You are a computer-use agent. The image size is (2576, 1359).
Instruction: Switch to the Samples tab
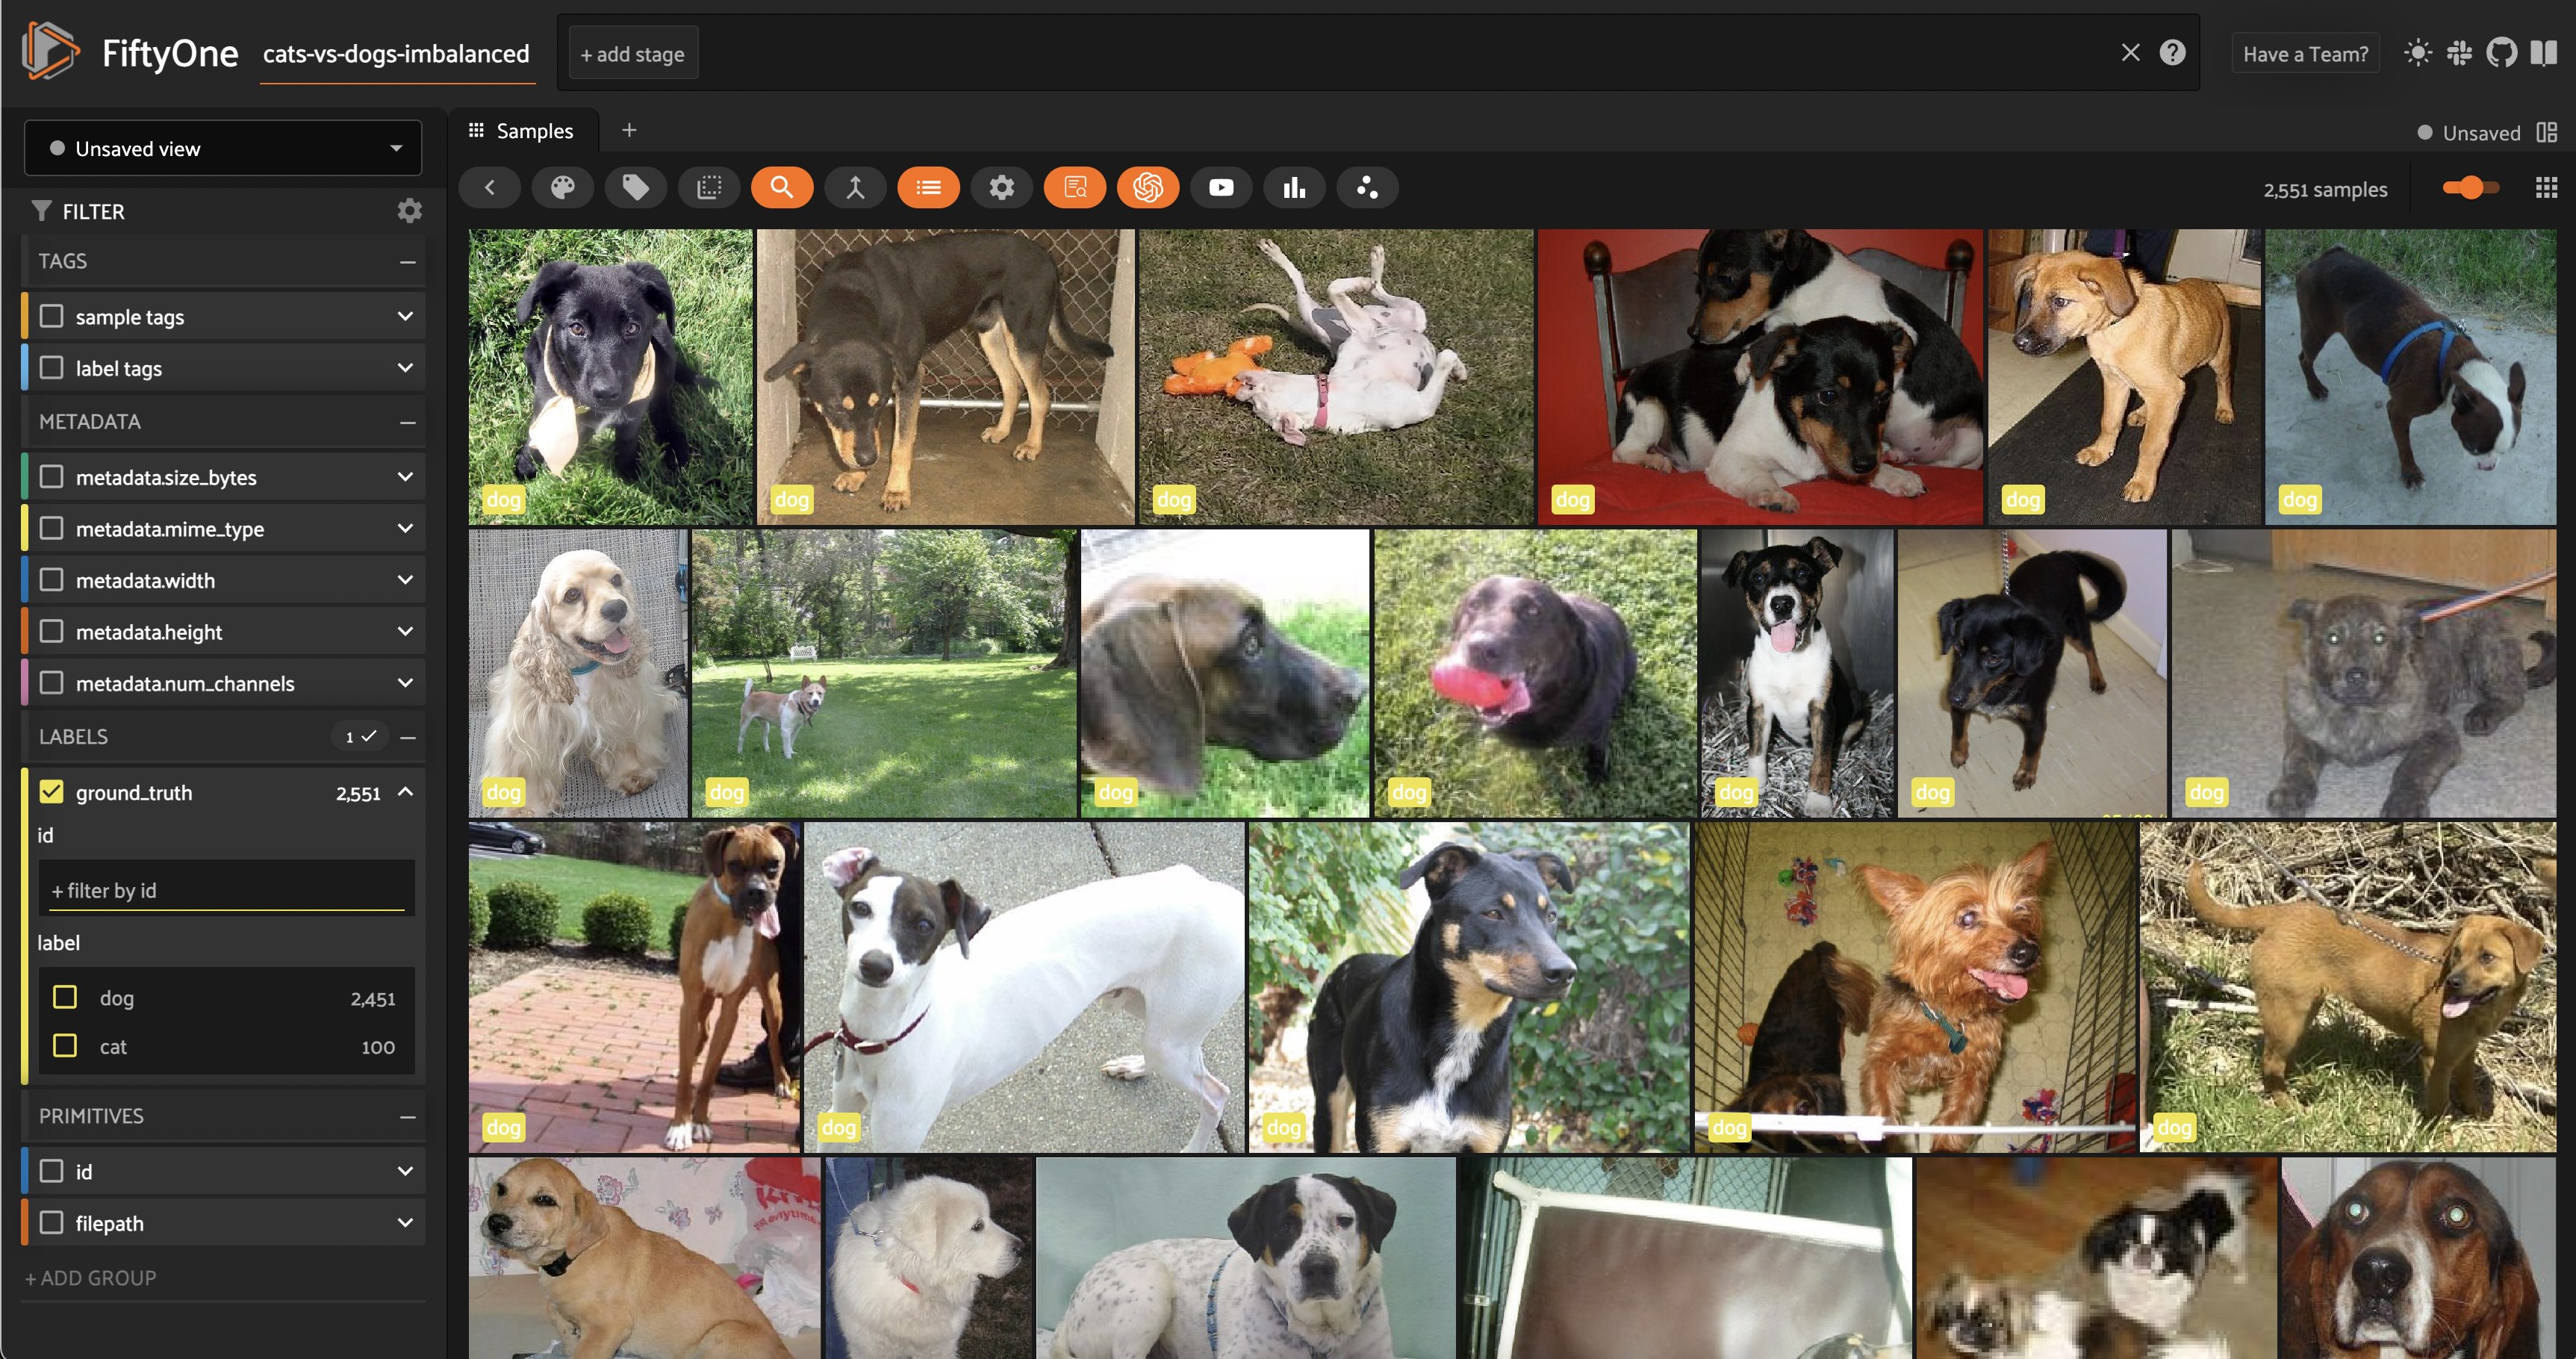521,131
